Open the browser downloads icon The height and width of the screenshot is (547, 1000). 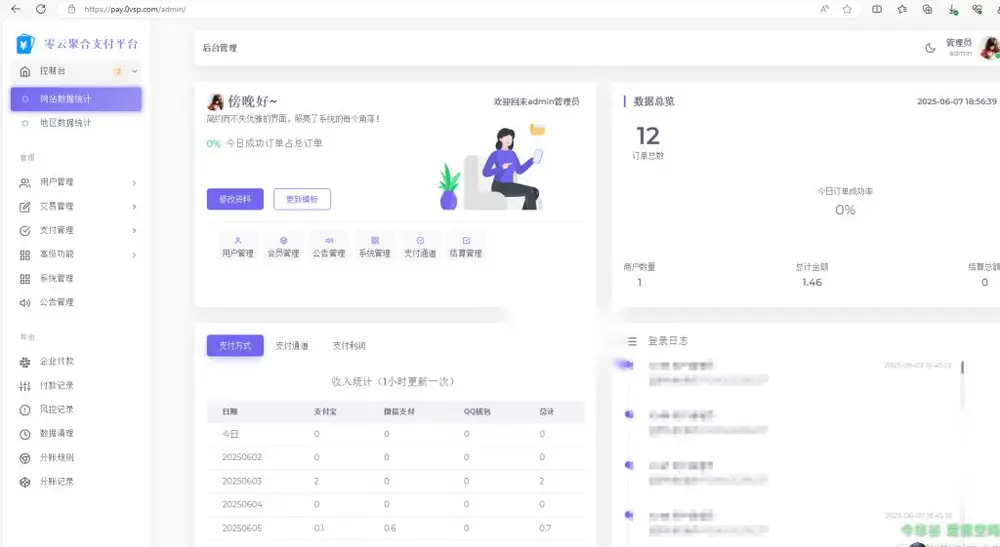point(953,10)
